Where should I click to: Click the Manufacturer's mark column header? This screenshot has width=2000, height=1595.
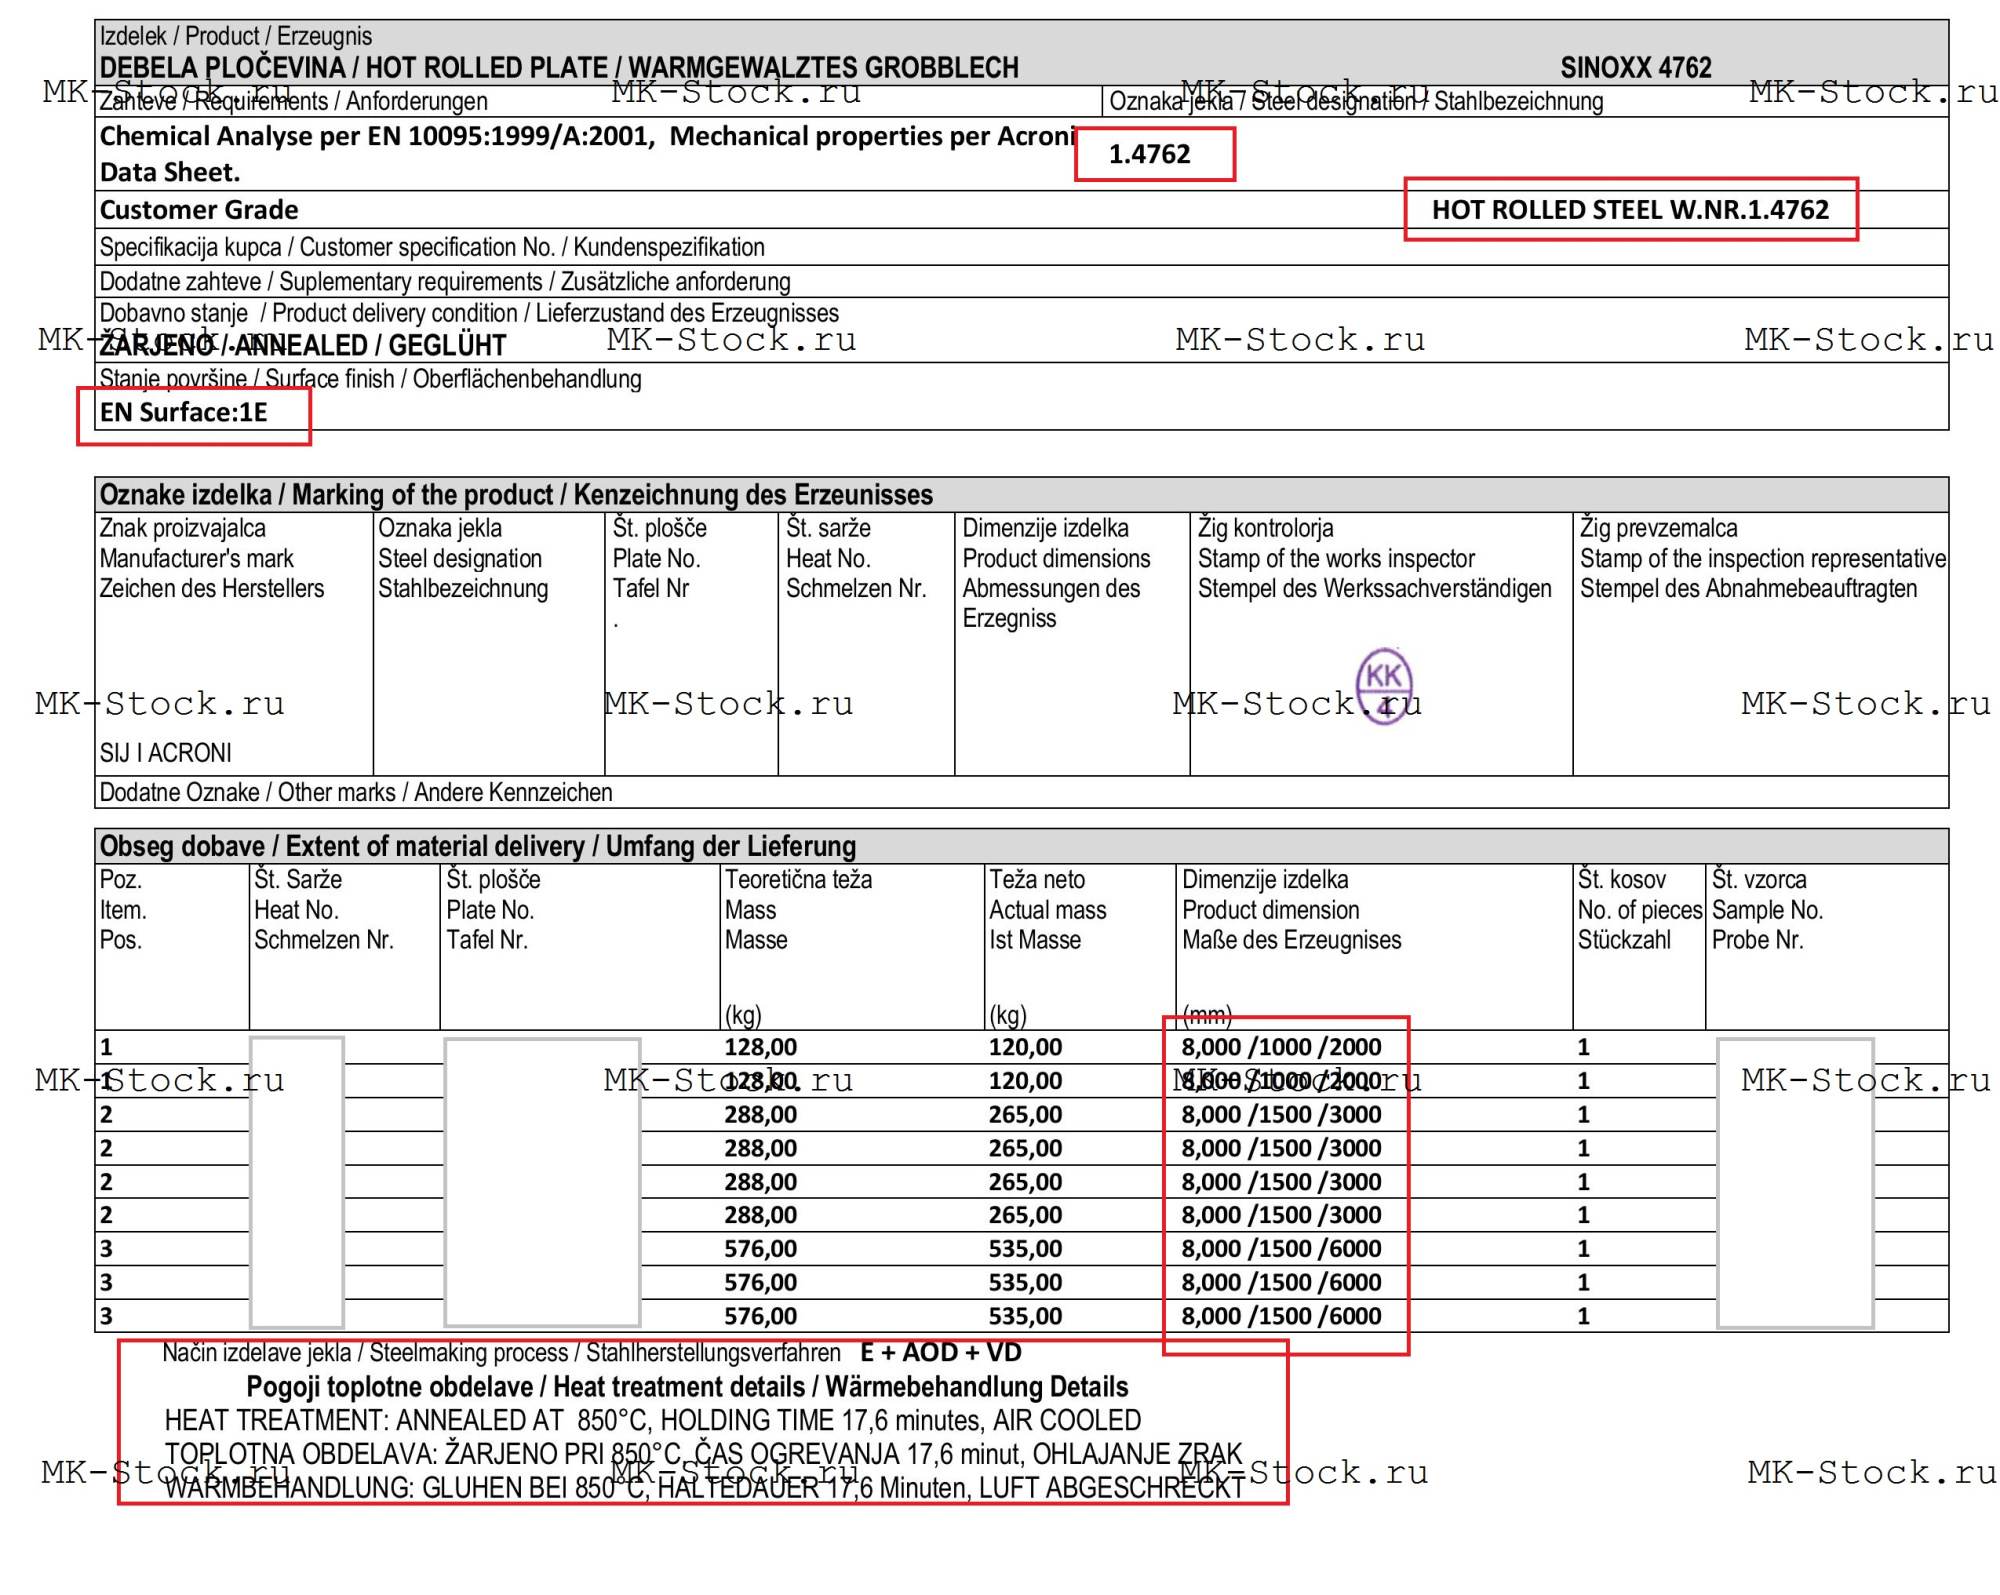click(x=212, y=558)
